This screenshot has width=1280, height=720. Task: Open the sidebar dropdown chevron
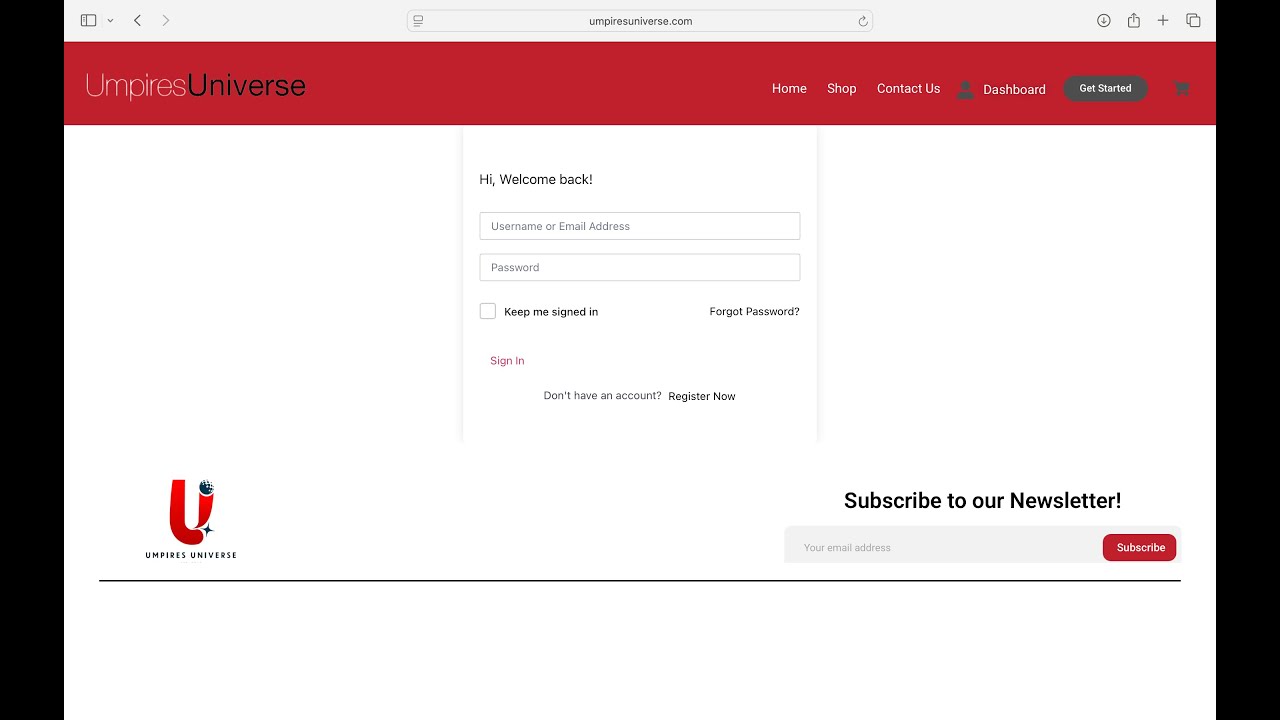(x=110, y=21)
